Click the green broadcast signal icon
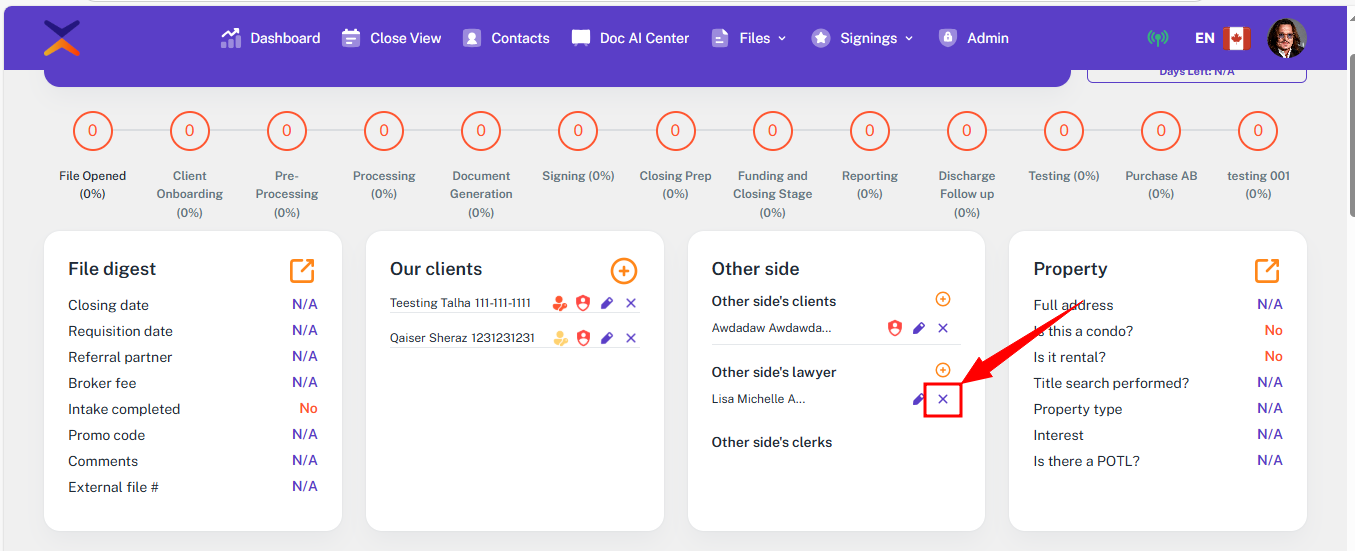Screen dimensions: 1355x551 (x=1158, y=38)
